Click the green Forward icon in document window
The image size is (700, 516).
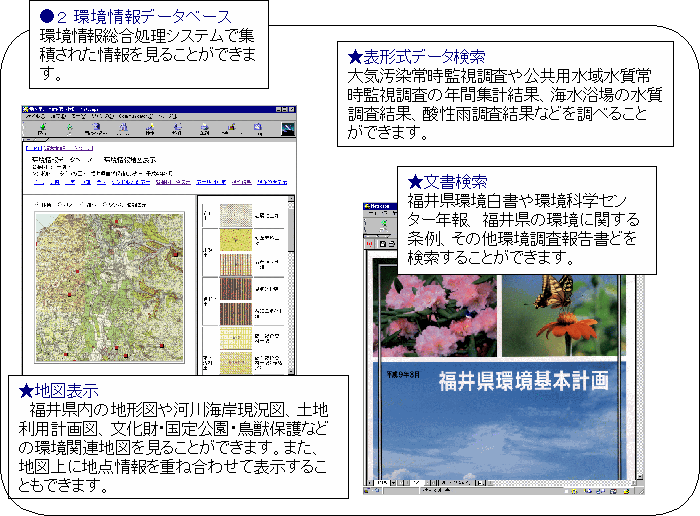(383, 225)
